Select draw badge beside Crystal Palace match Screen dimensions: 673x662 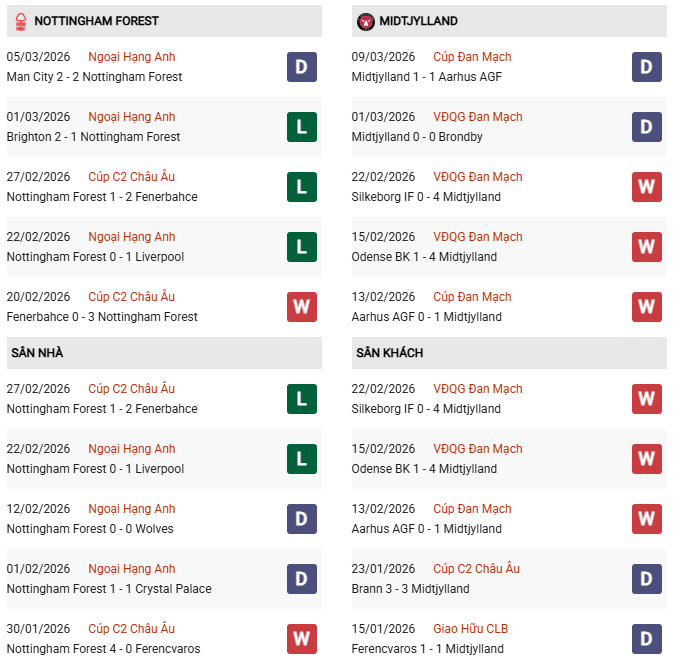(x=301, y=579)
